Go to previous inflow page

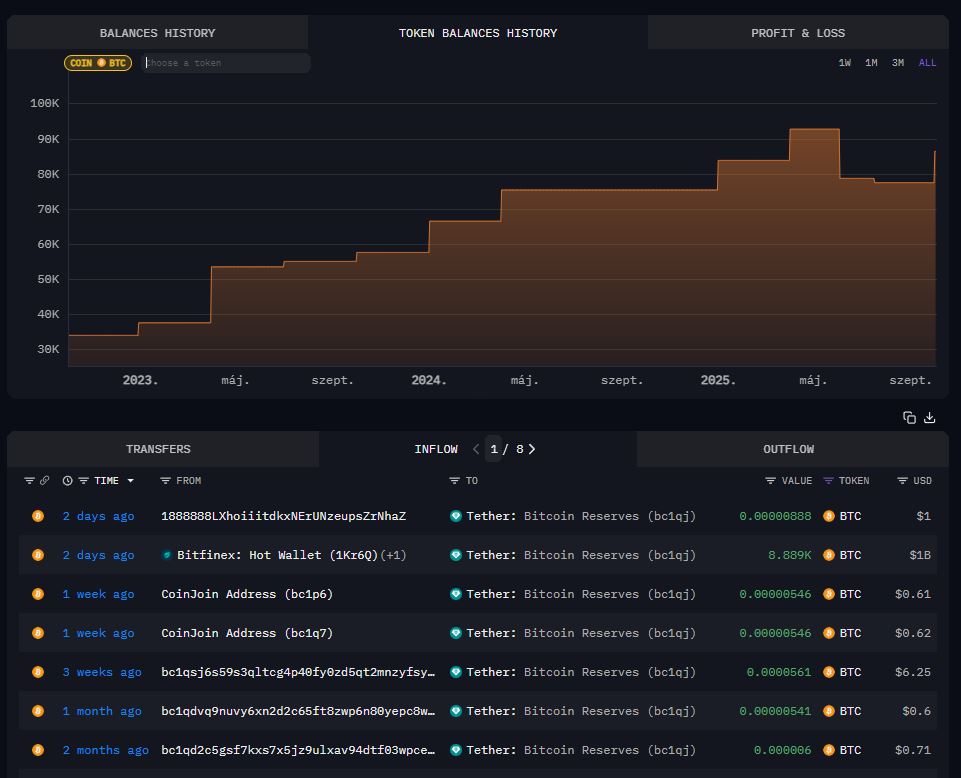pos(476,449)
